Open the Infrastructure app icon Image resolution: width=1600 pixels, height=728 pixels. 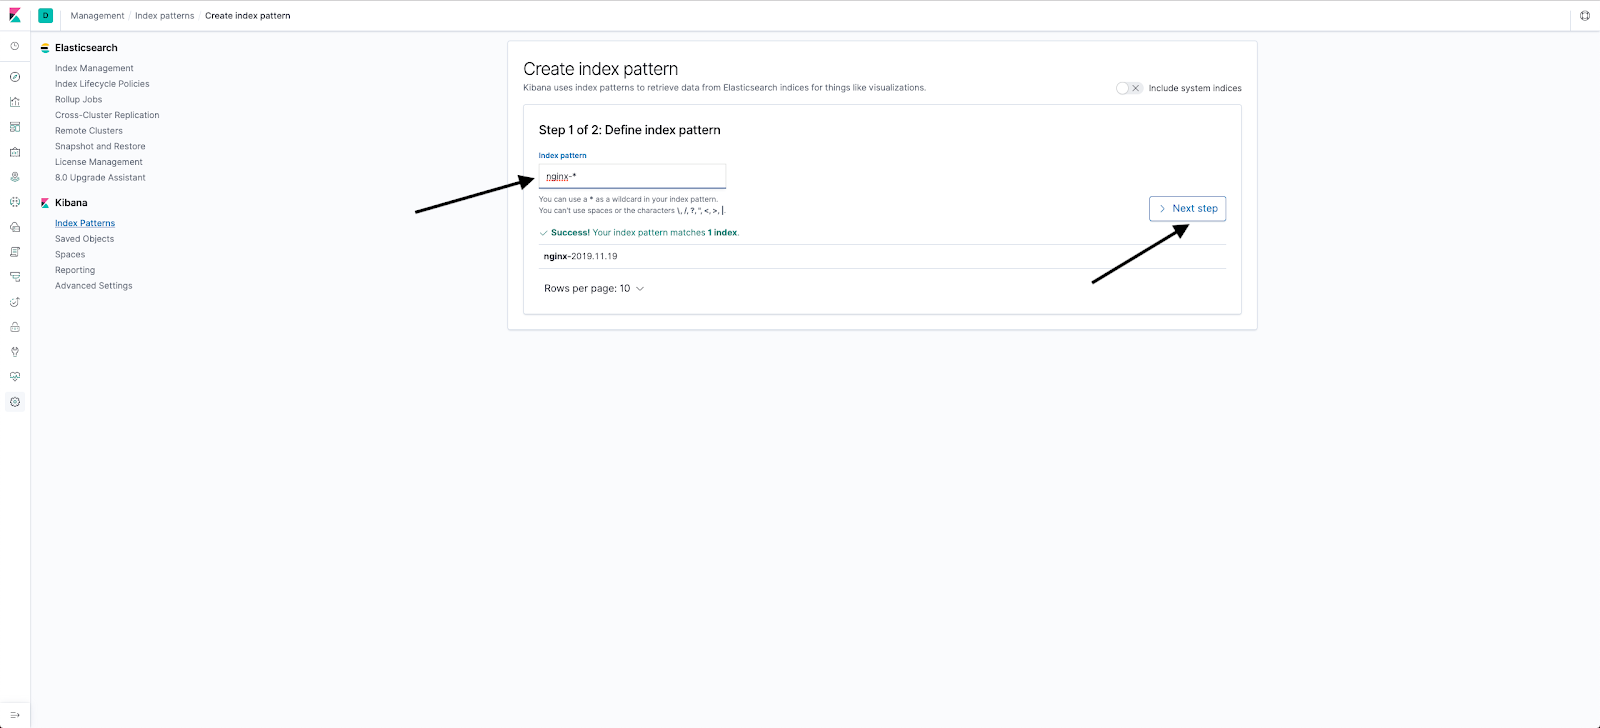click(x=15, y=227)
